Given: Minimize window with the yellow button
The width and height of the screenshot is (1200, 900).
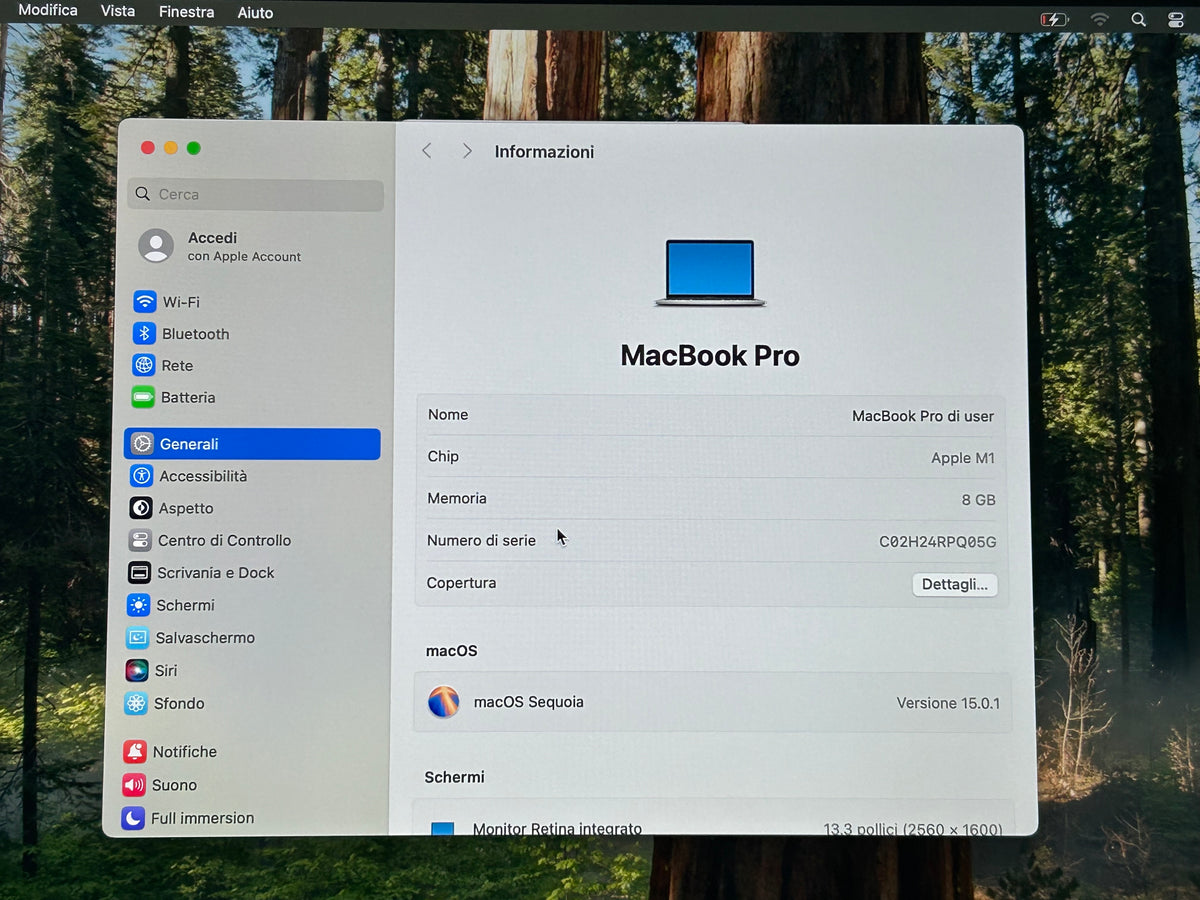Looking at the screenshot, I should pyautogui.click(x=171, y=148).
